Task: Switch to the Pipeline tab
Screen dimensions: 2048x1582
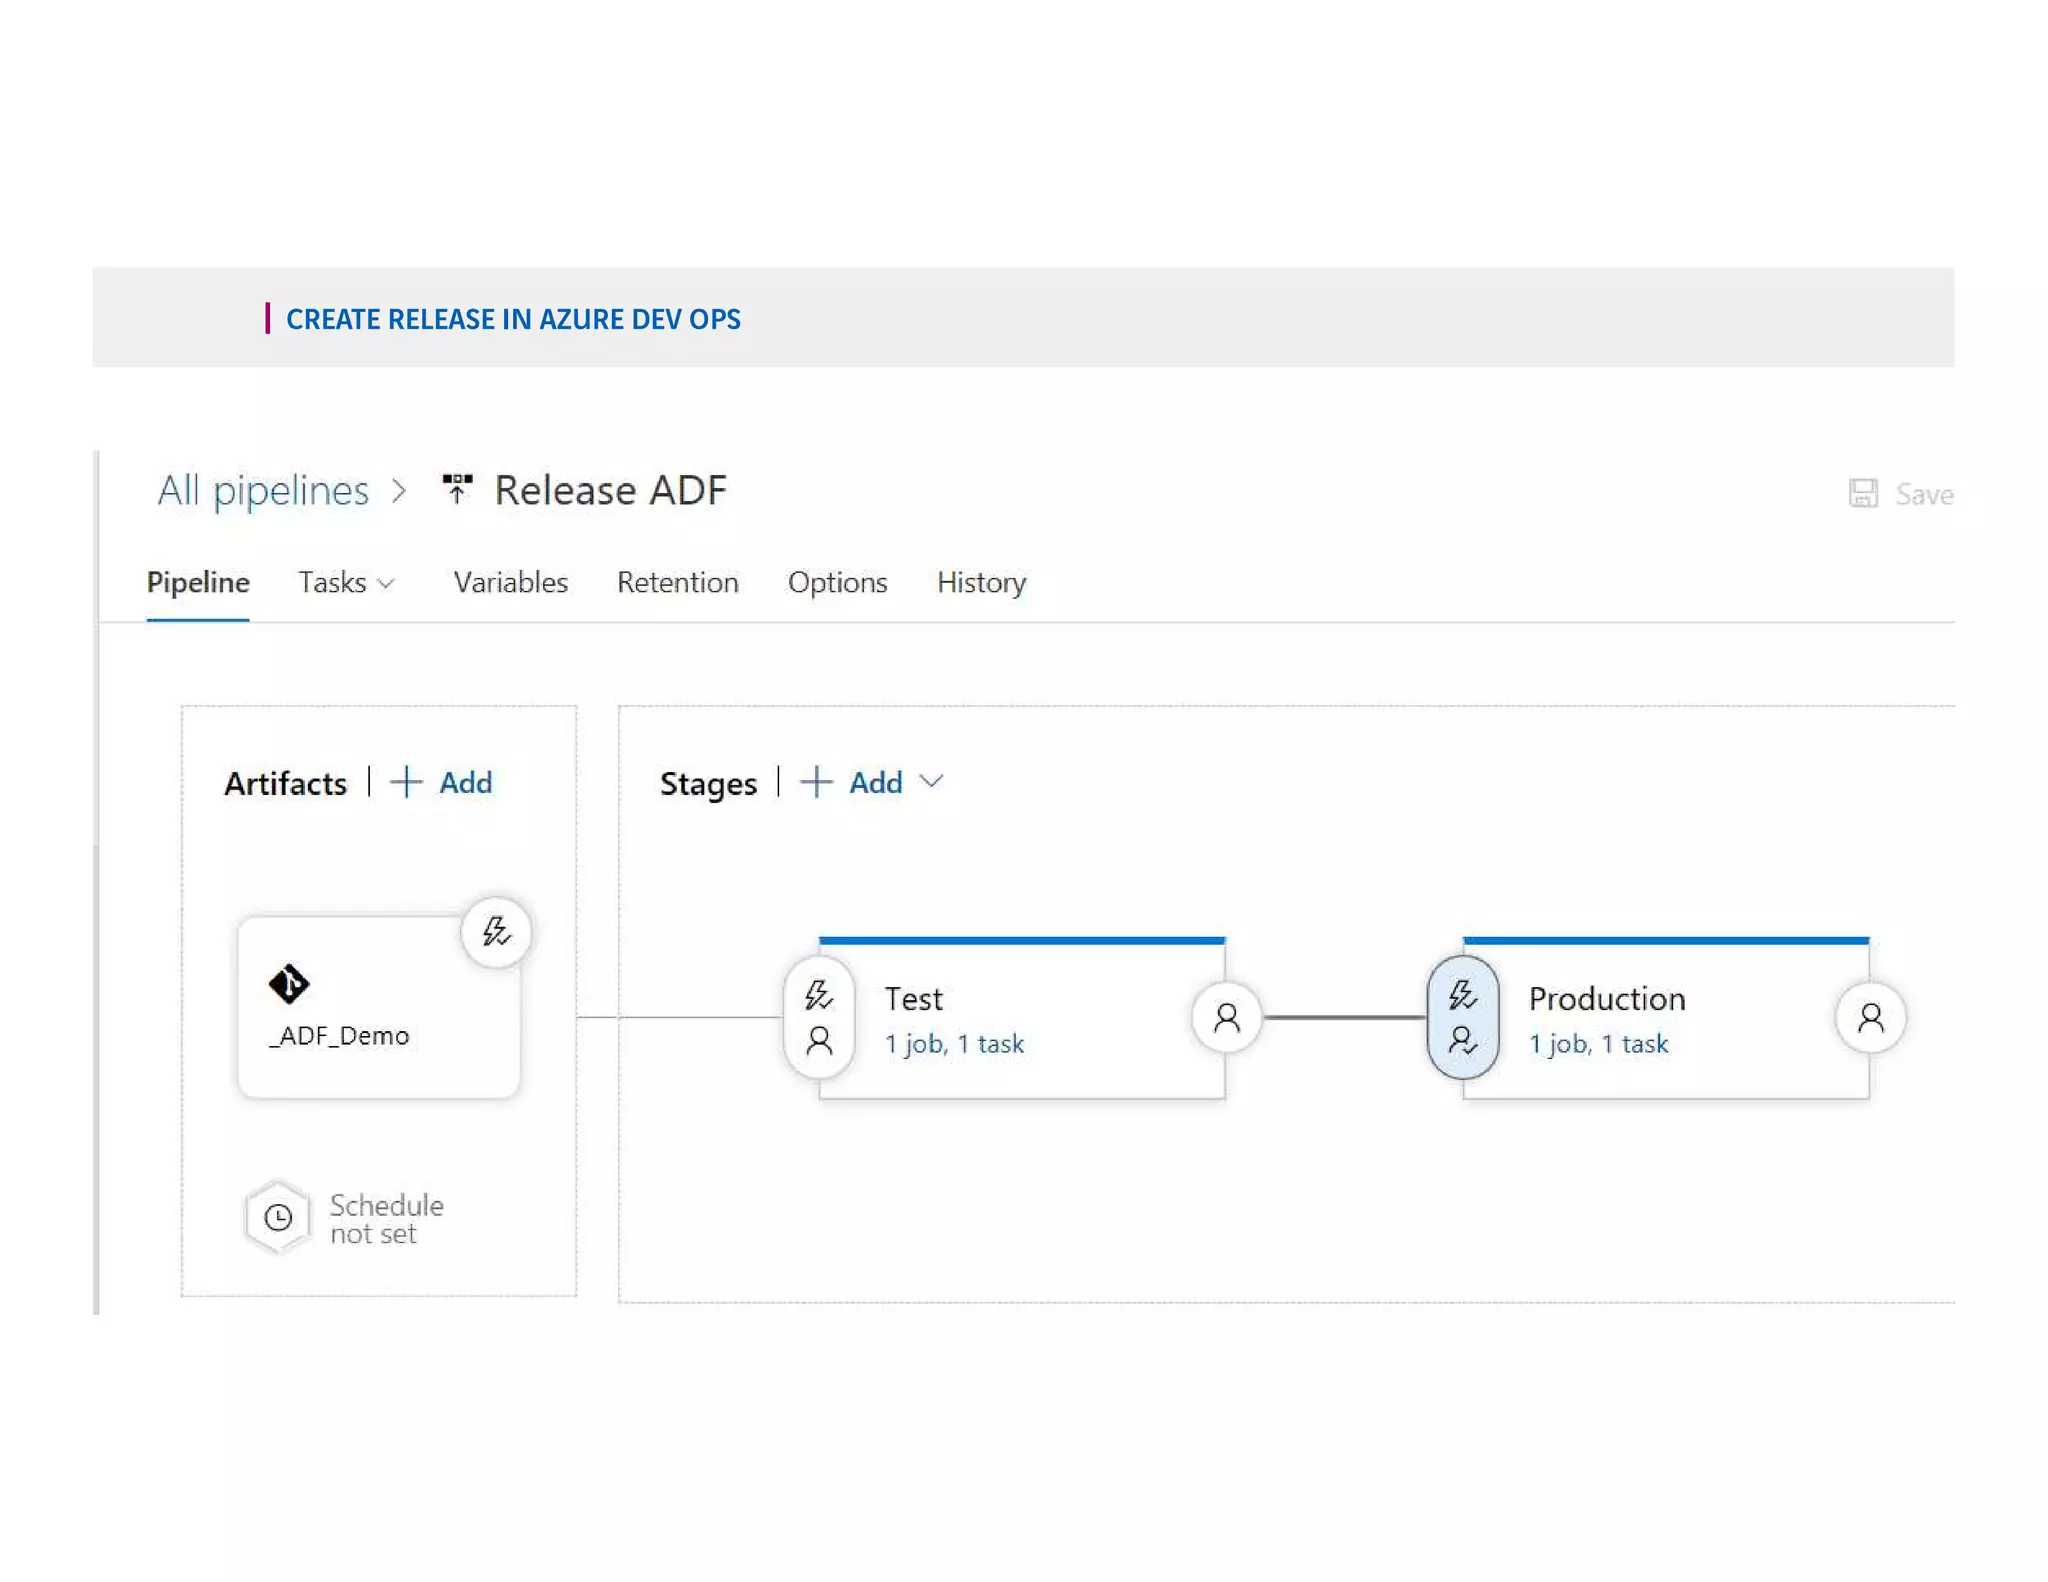Action: 198,582
